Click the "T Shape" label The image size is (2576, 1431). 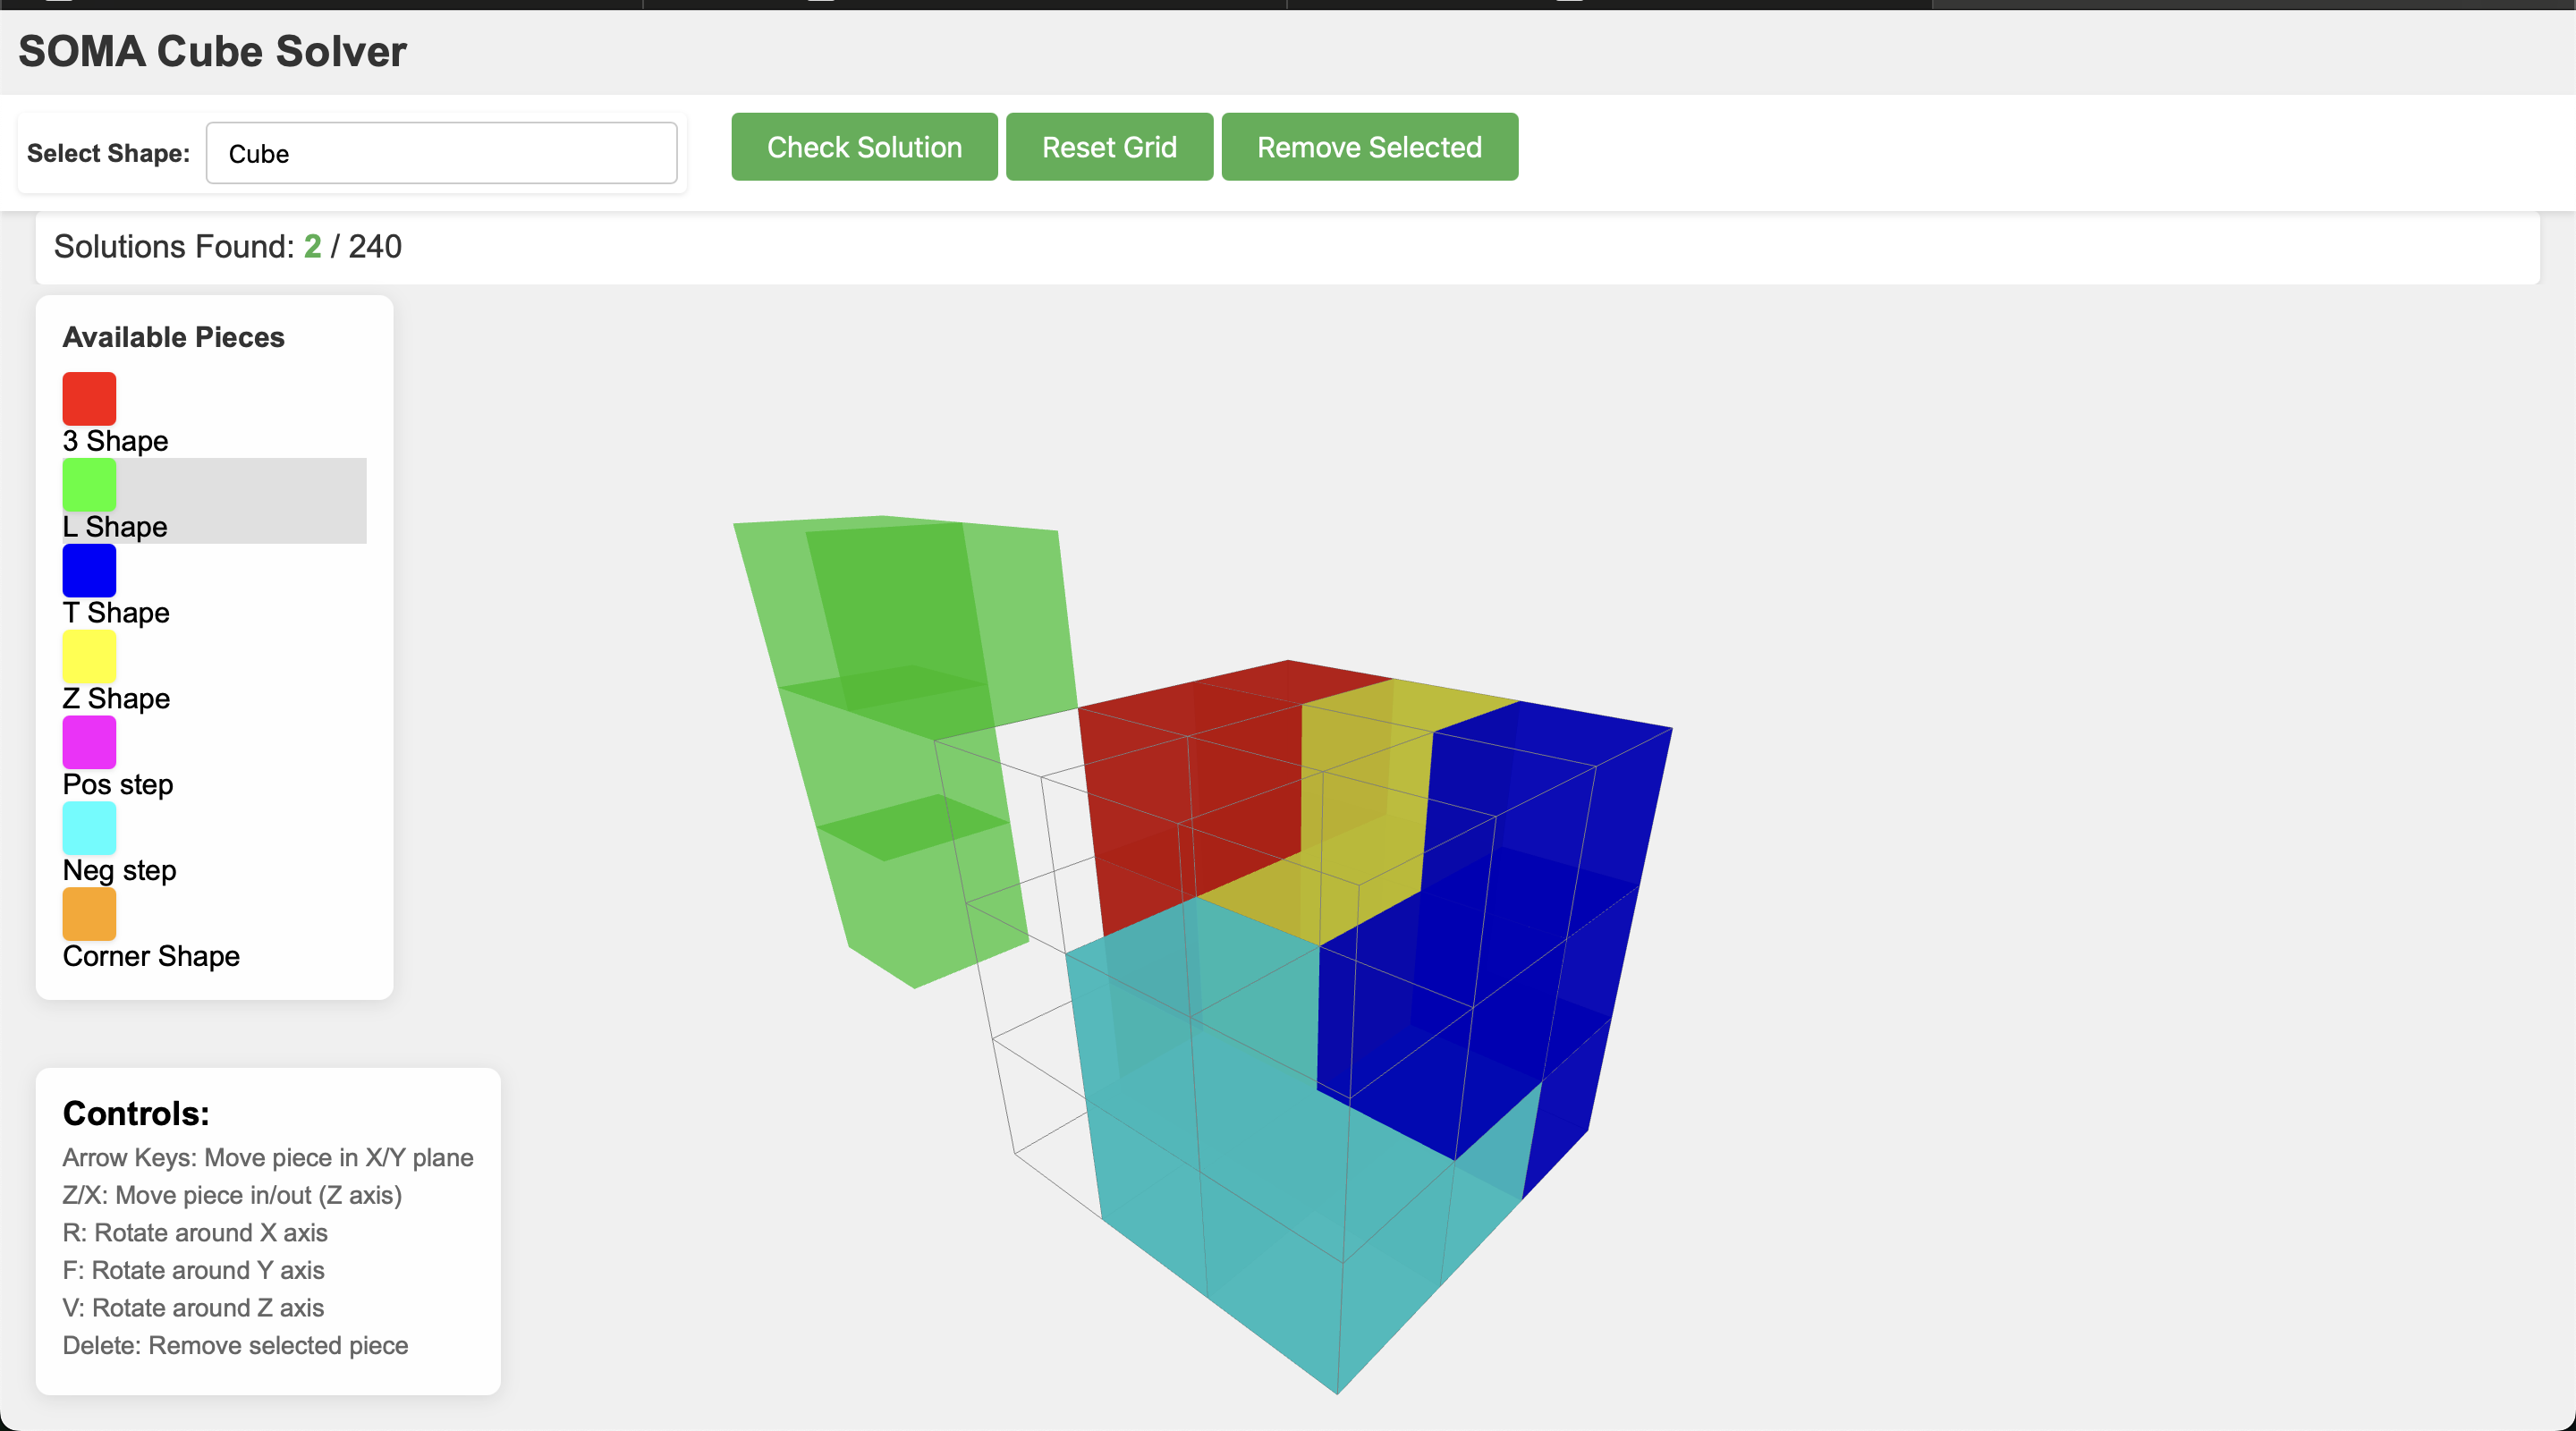[x=116, y=613]
